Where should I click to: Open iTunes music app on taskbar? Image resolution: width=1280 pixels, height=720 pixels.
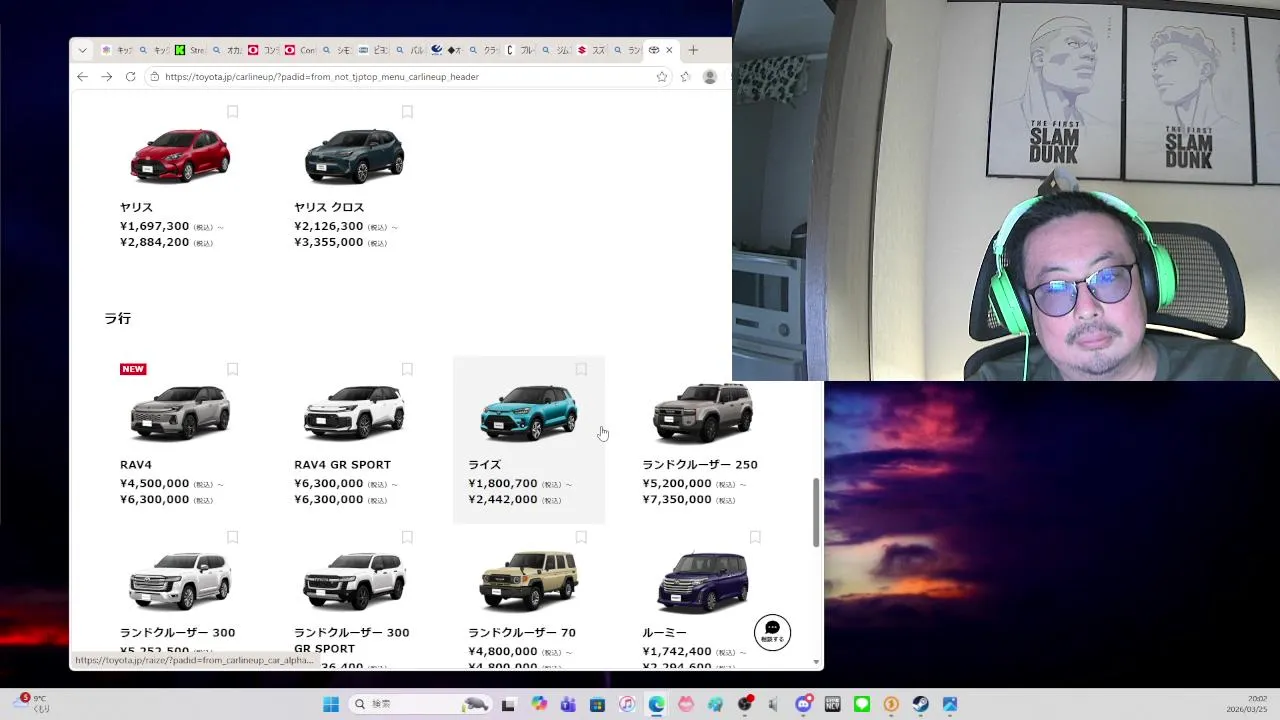coord(627,704)
